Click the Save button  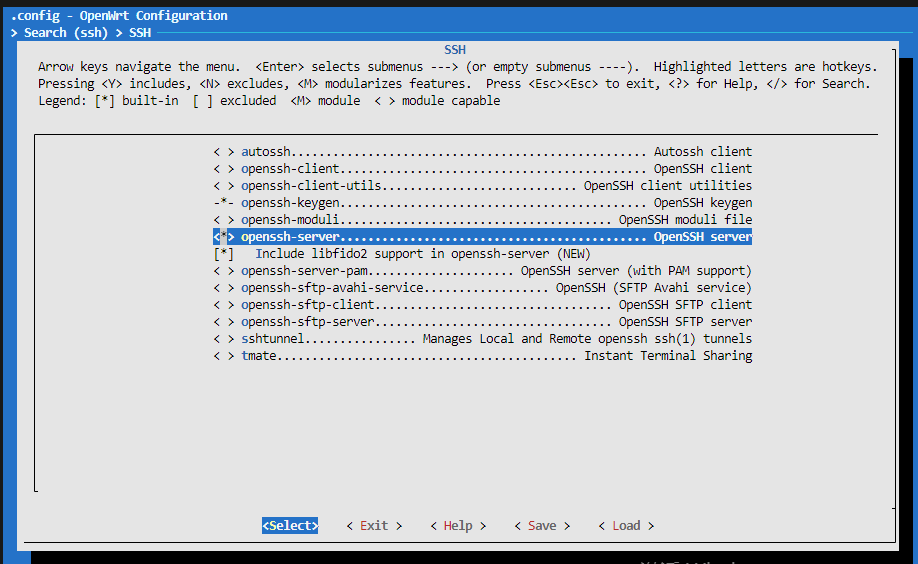[x=542, y=525]
